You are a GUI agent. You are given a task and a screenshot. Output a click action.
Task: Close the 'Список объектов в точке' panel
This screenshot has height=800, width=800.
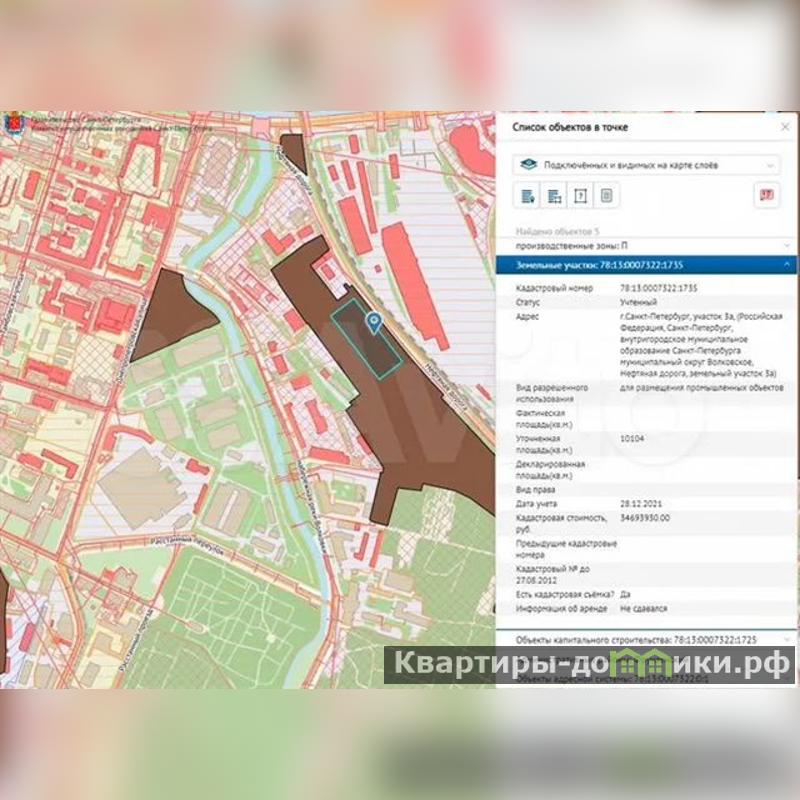[x=784, y=127]
